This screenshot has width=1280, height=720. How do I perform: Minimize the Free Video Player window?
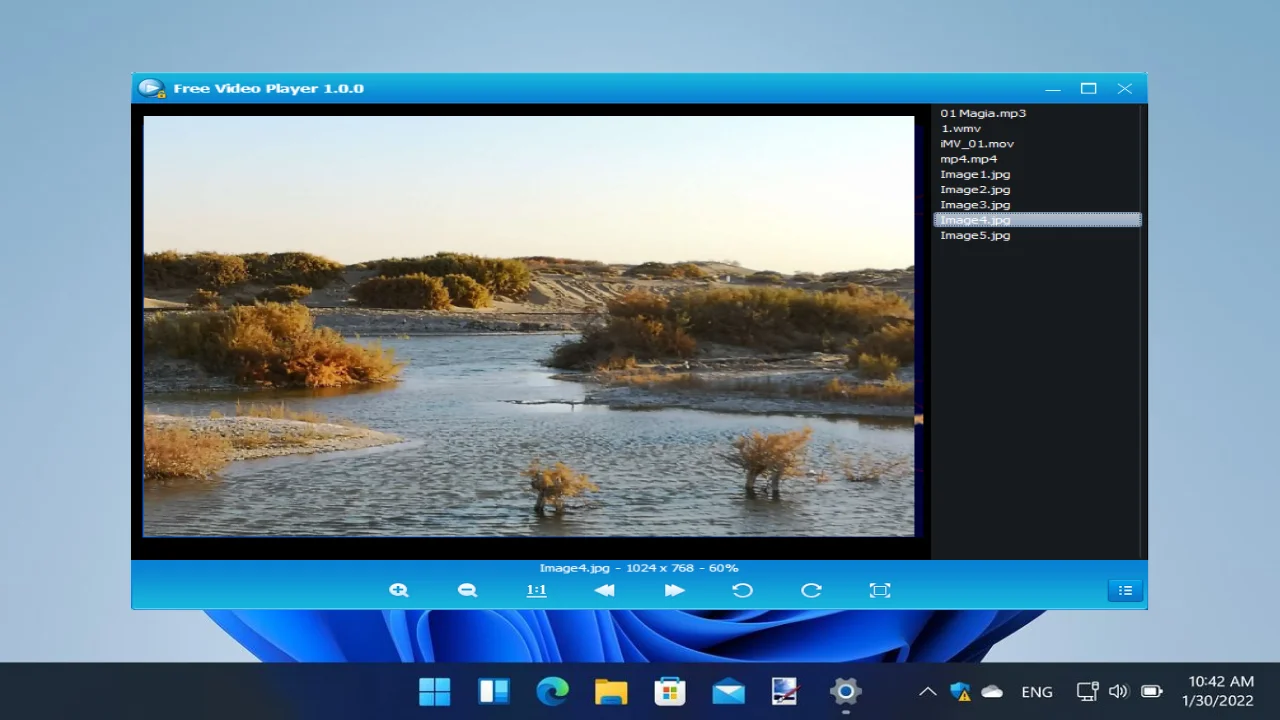(1052, 88)
